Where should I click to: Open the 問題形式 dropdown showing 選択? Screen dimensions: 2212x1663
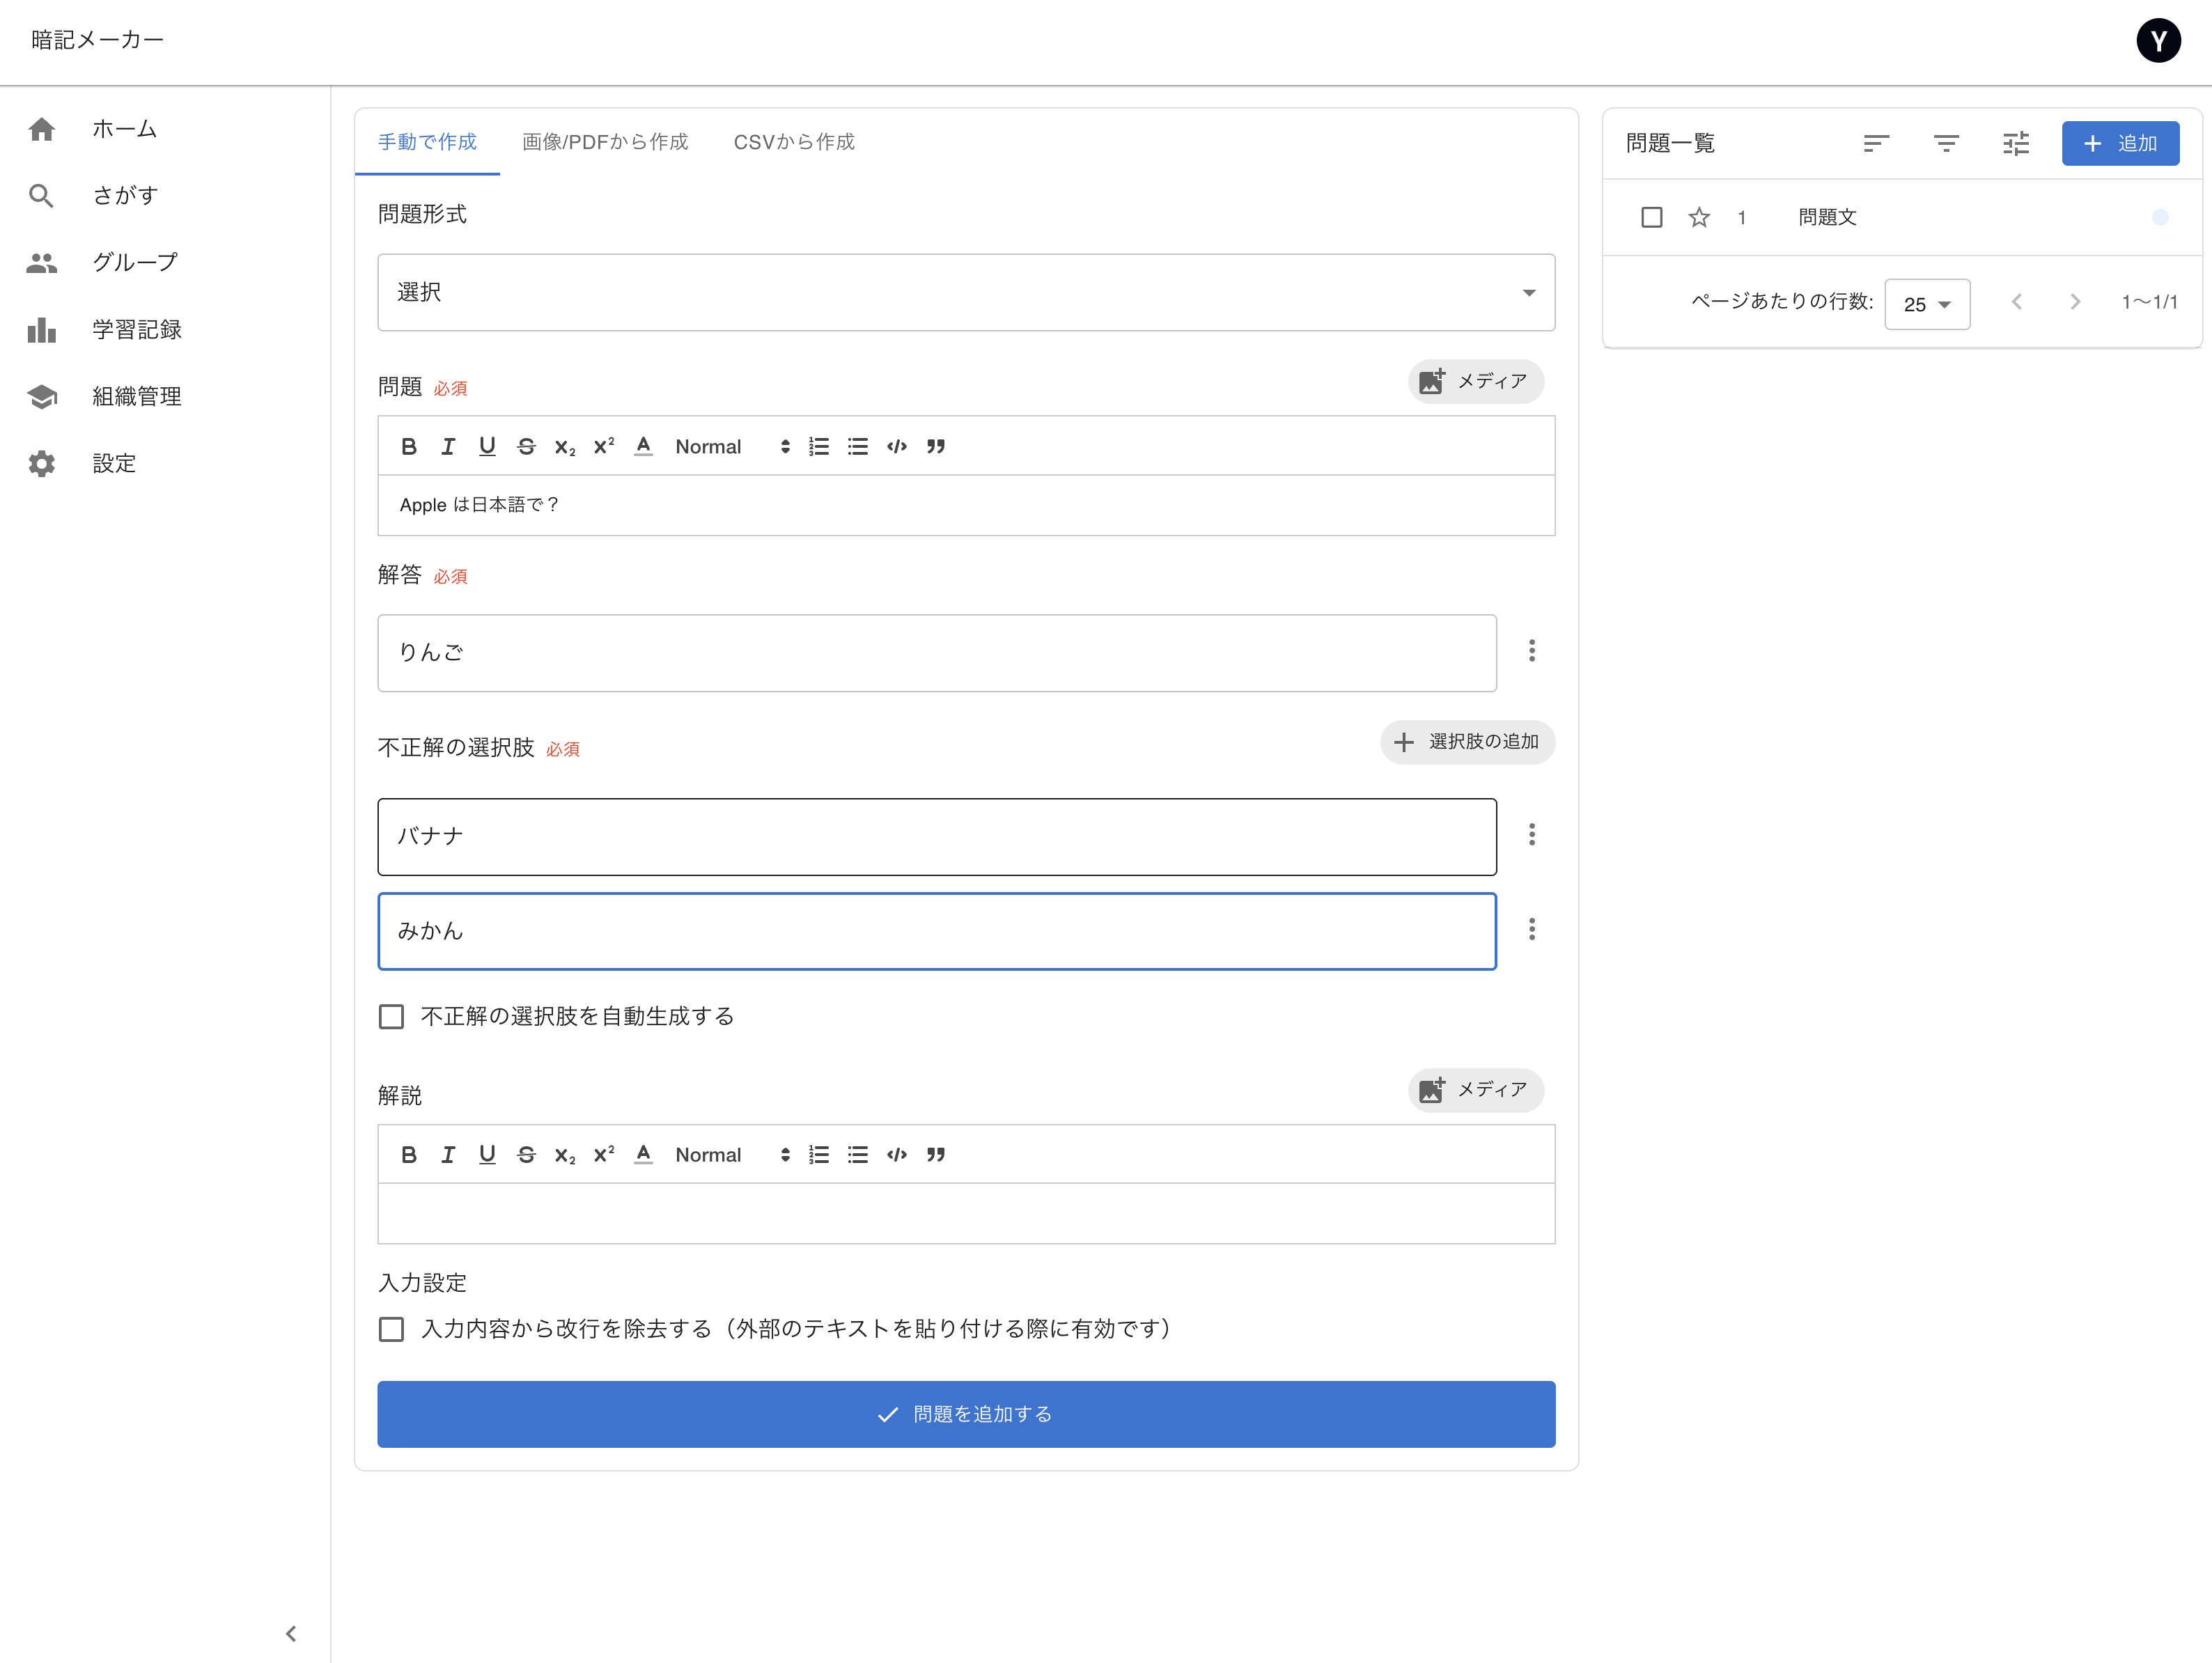[966, 292]
